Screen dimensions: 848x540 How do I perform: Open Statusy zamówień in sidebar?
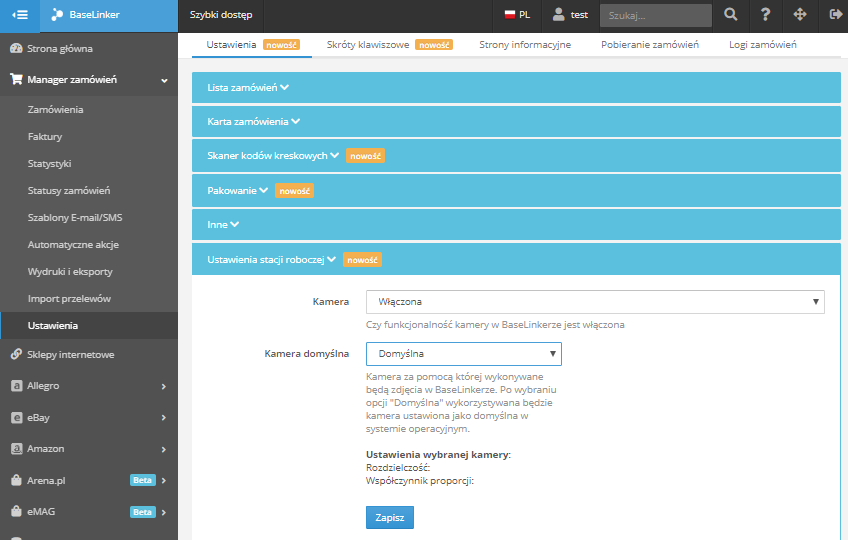click(x=69, y=191)
